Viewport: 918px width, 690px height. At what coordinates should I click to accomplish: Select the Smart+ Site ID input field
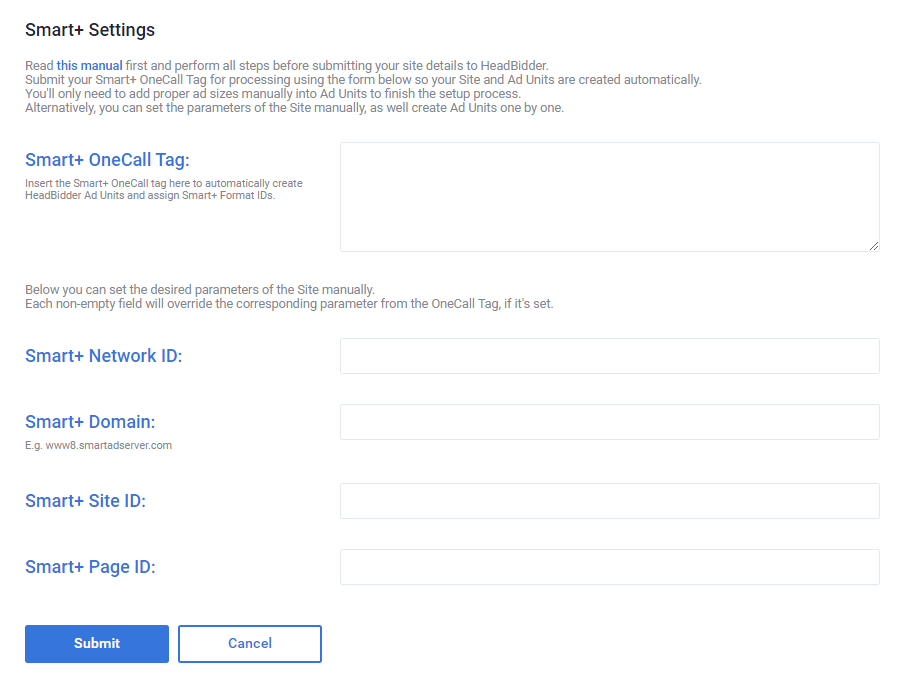[609, 501]
